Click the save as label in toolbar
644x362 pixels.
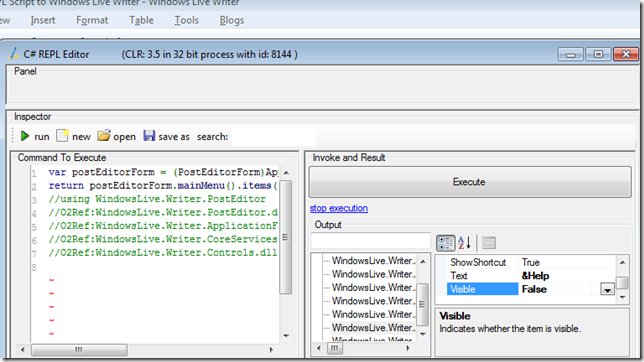coord(174,136)
